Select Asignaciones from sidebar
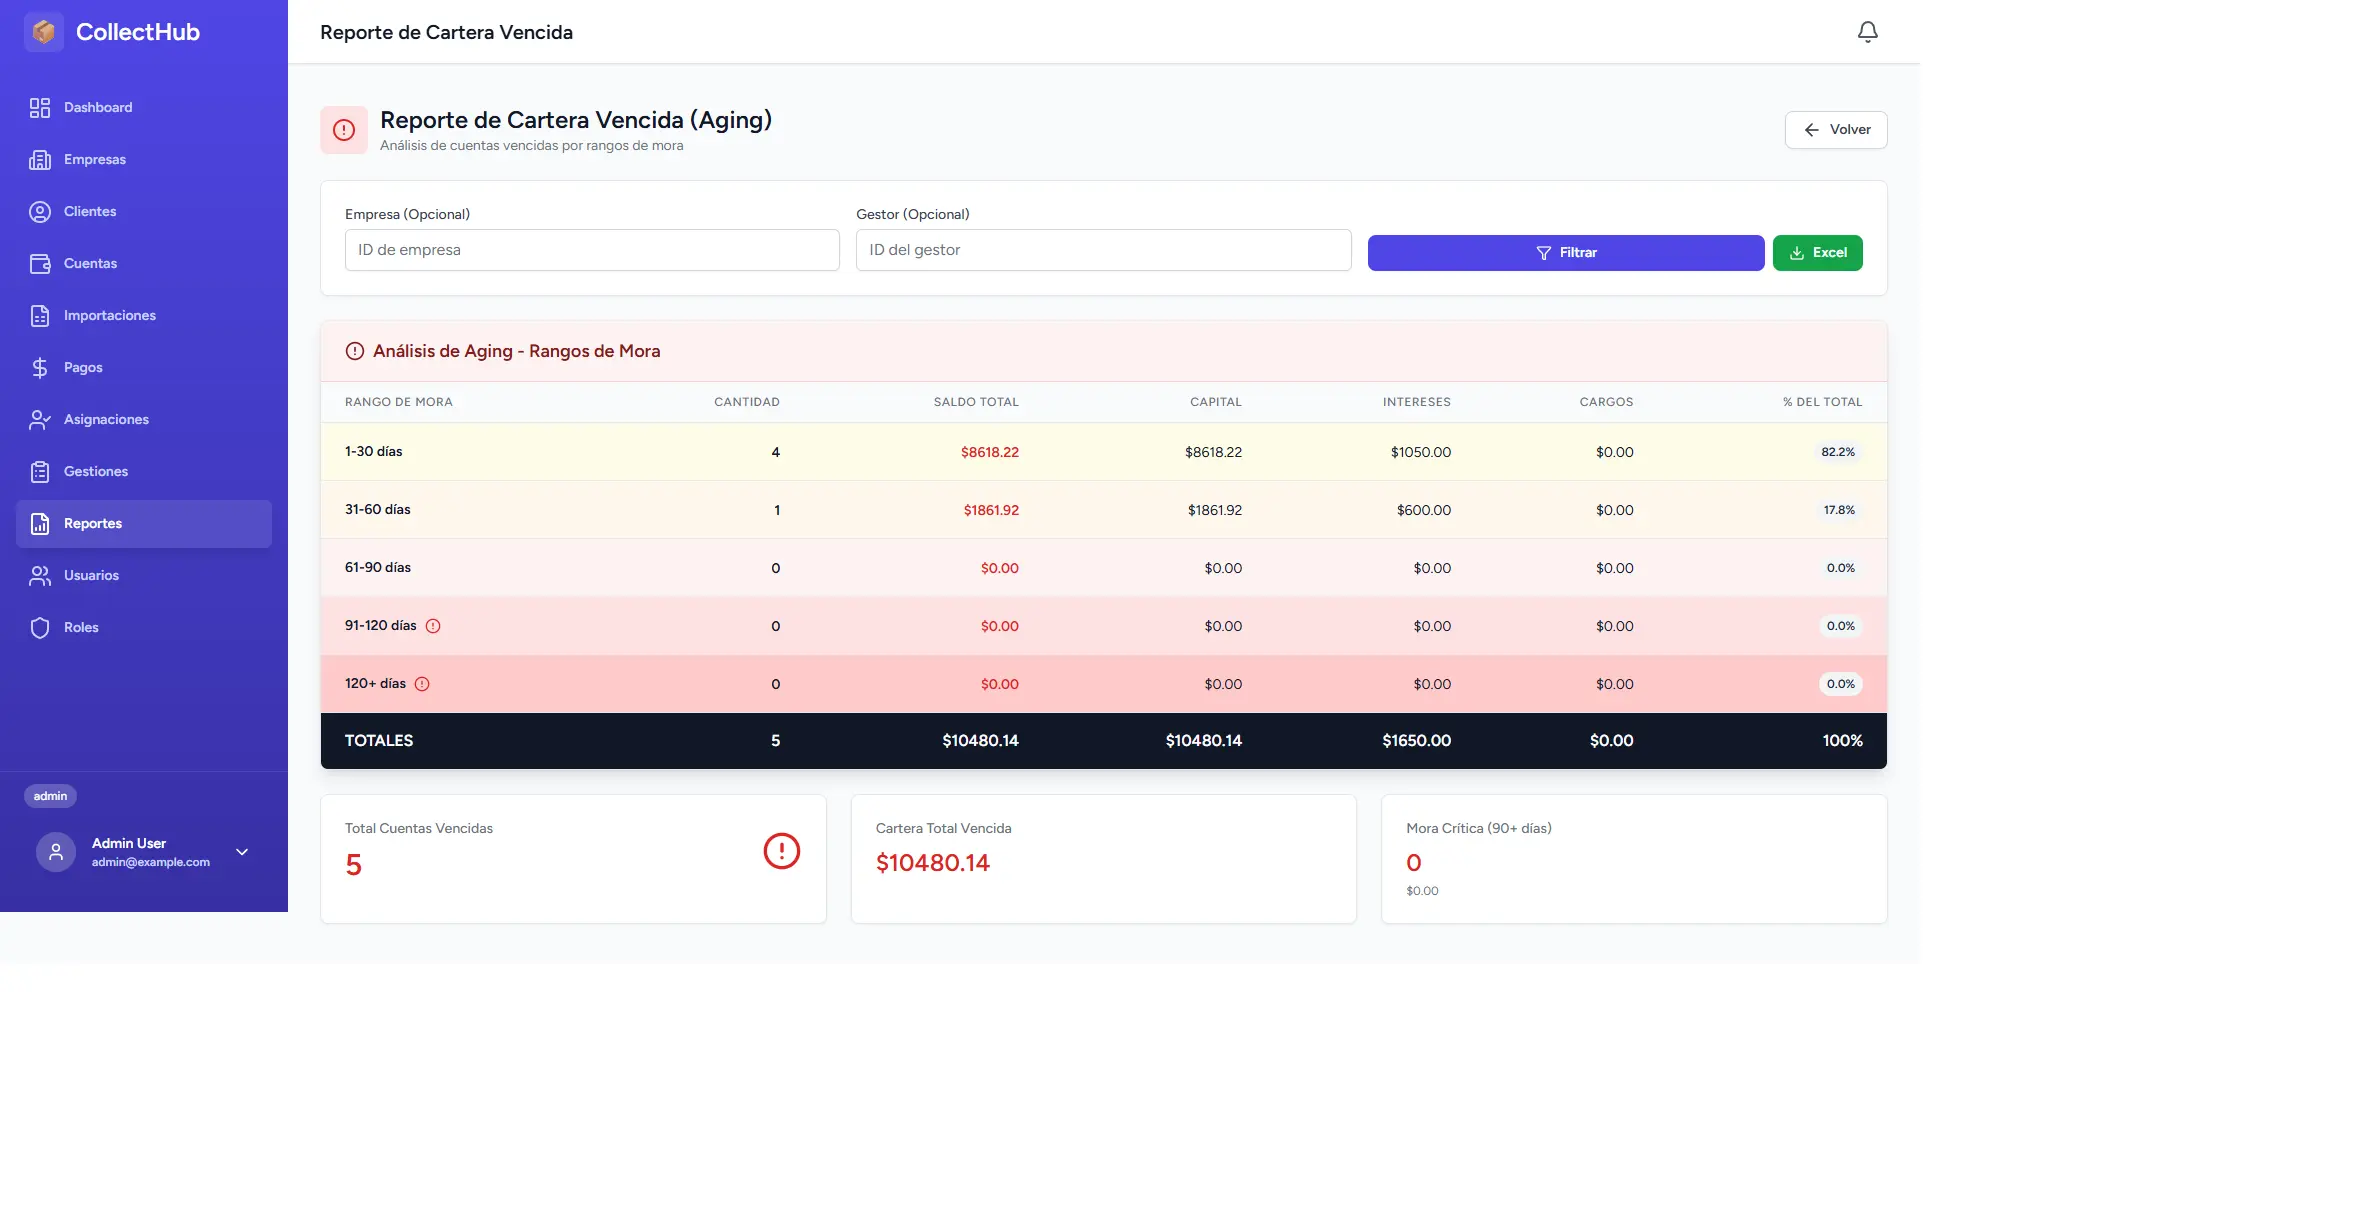 106,420
